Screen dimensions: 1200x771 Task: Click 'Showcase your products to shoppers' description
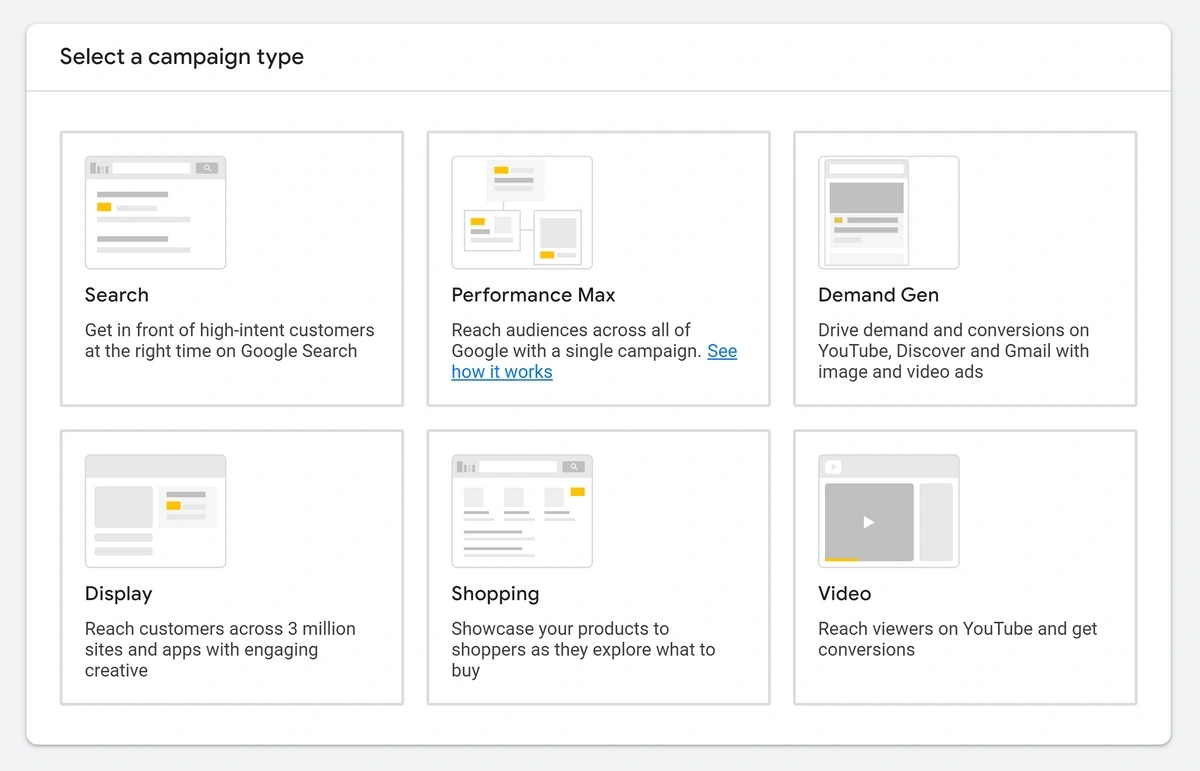click(583, 650)
